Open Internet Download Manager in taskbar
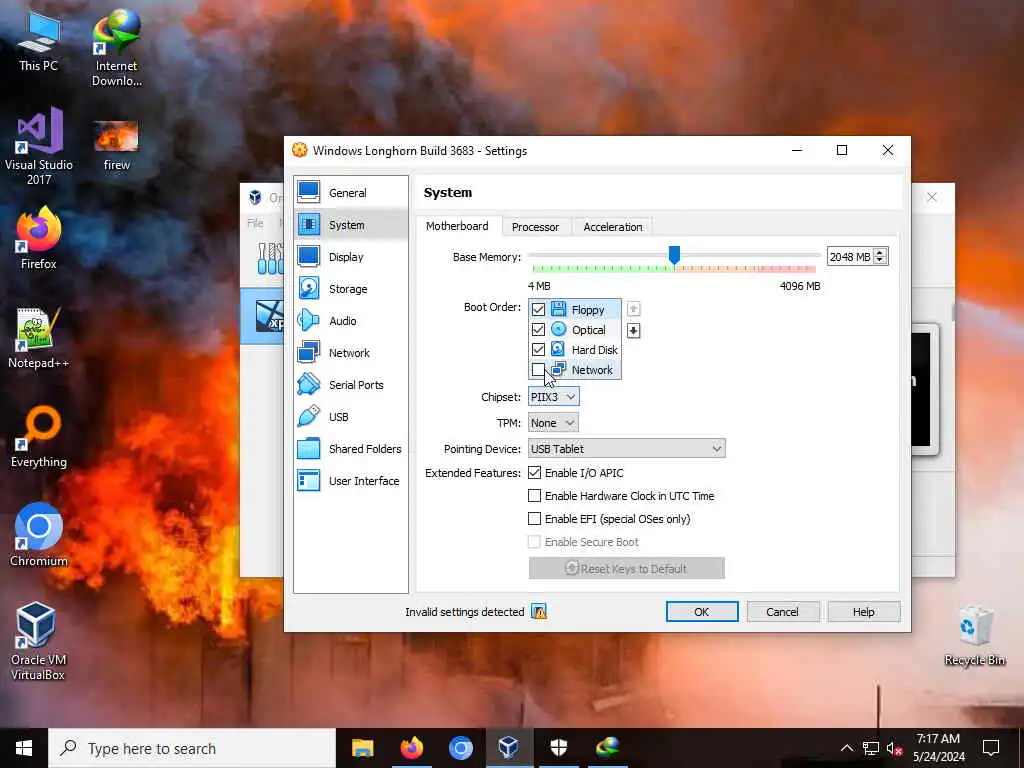 607,748
